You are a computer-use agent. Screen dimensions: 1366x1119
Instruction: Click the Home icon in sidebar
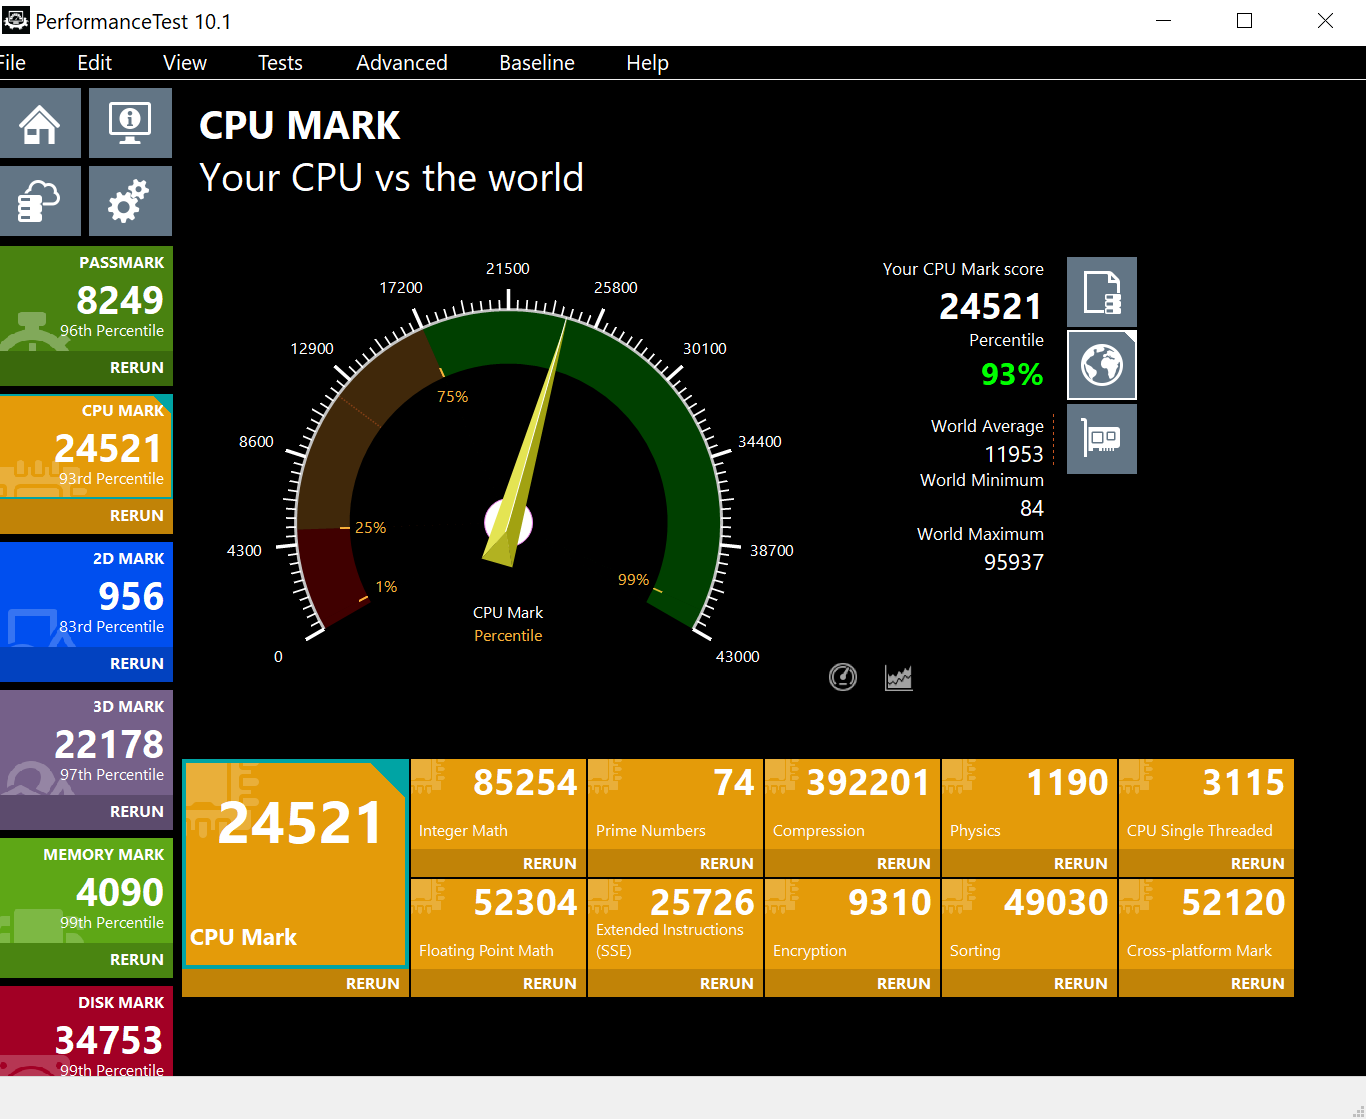[x=40, y=123]
